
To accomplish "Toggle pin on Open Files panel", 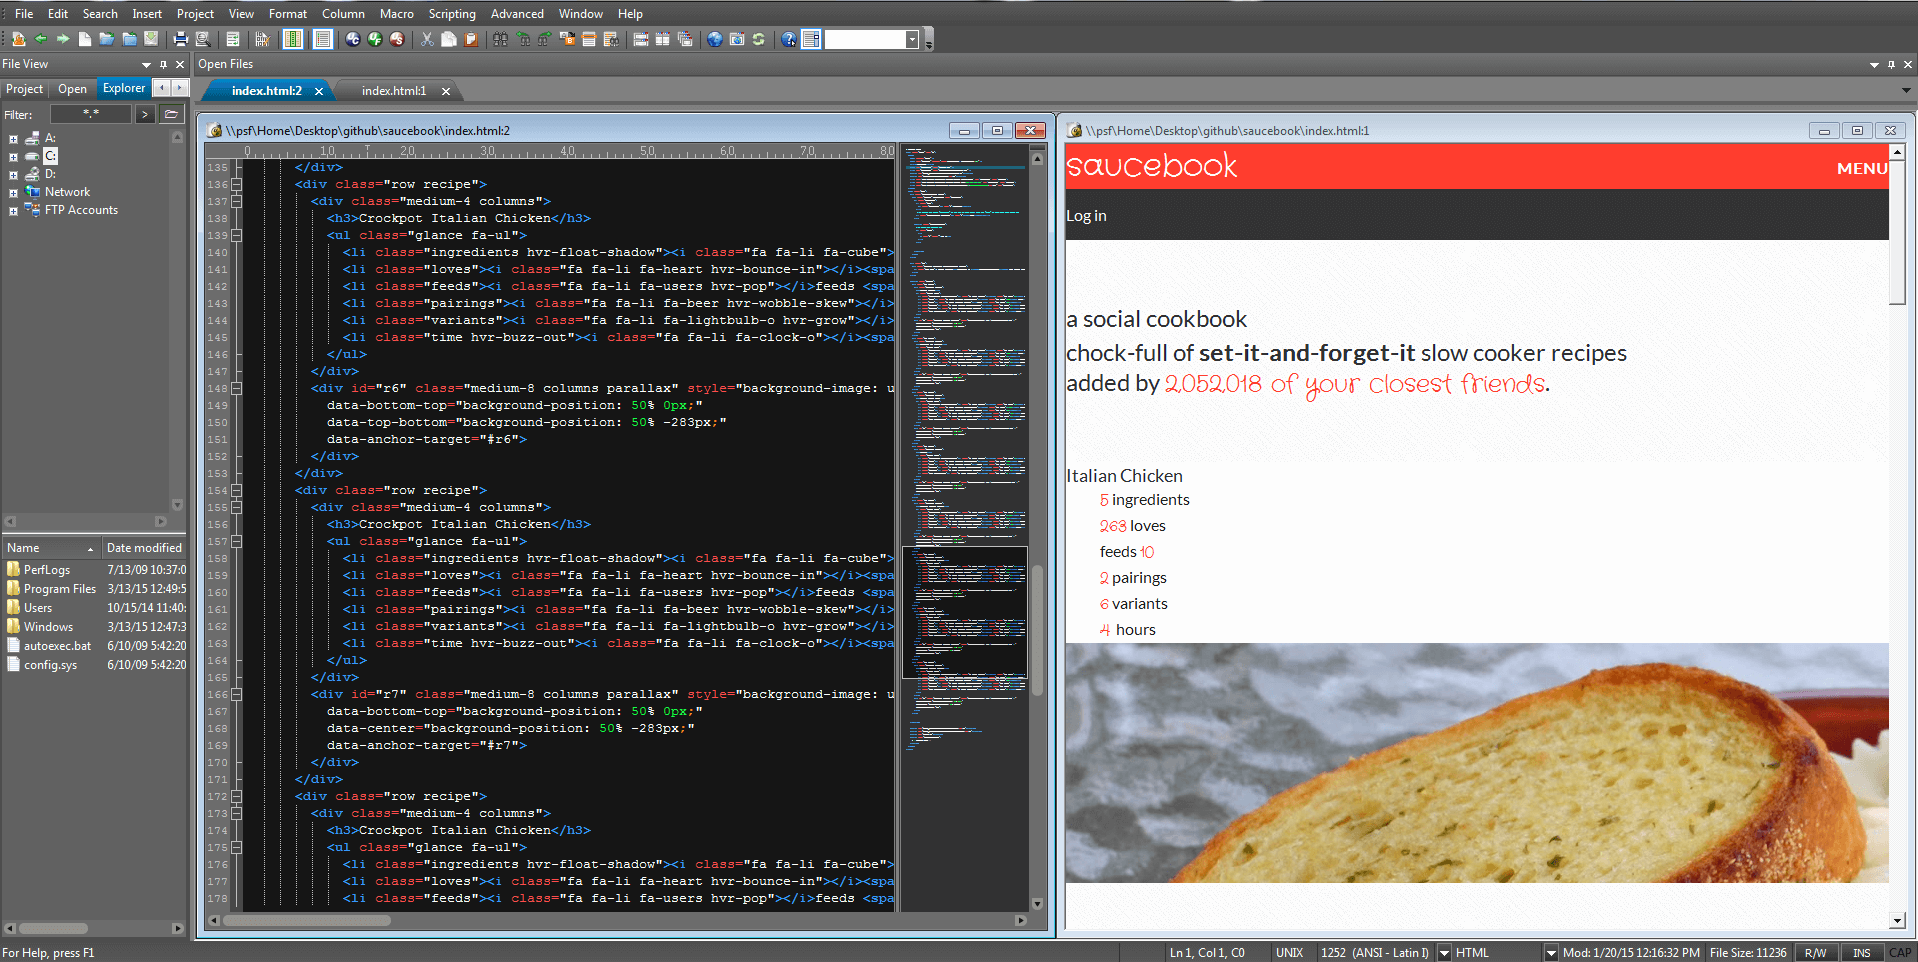I will (1891, 64).
